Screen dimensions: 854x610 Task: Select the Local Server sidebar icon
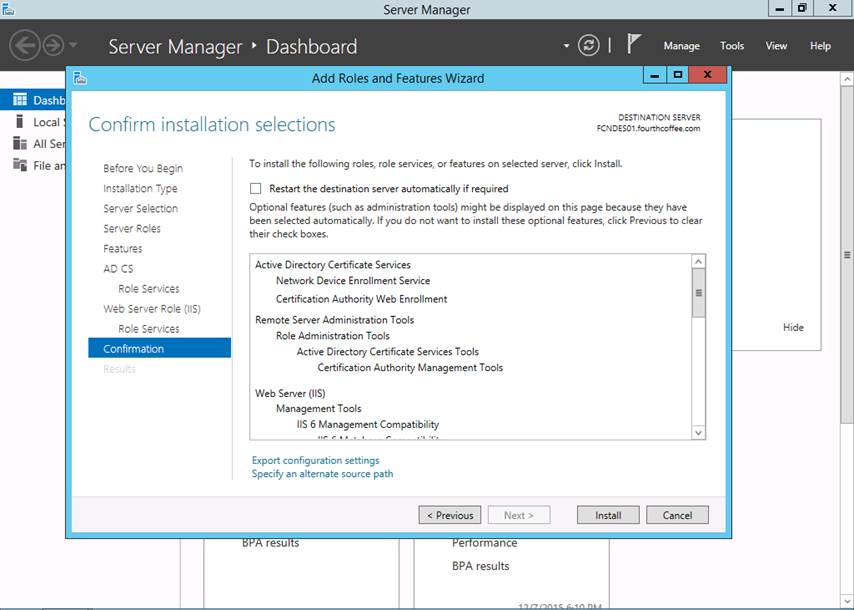point(20,122)
